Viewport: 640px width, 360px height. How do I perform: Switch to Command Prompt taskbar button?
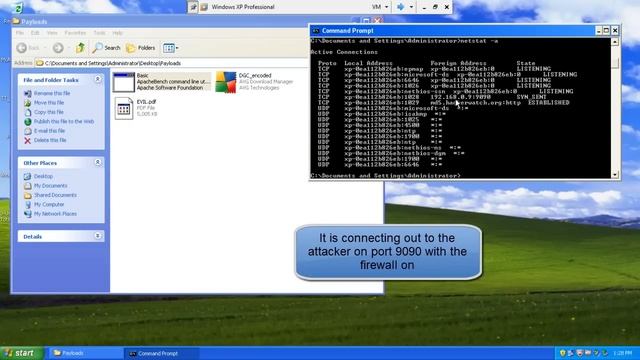[161, 353]
